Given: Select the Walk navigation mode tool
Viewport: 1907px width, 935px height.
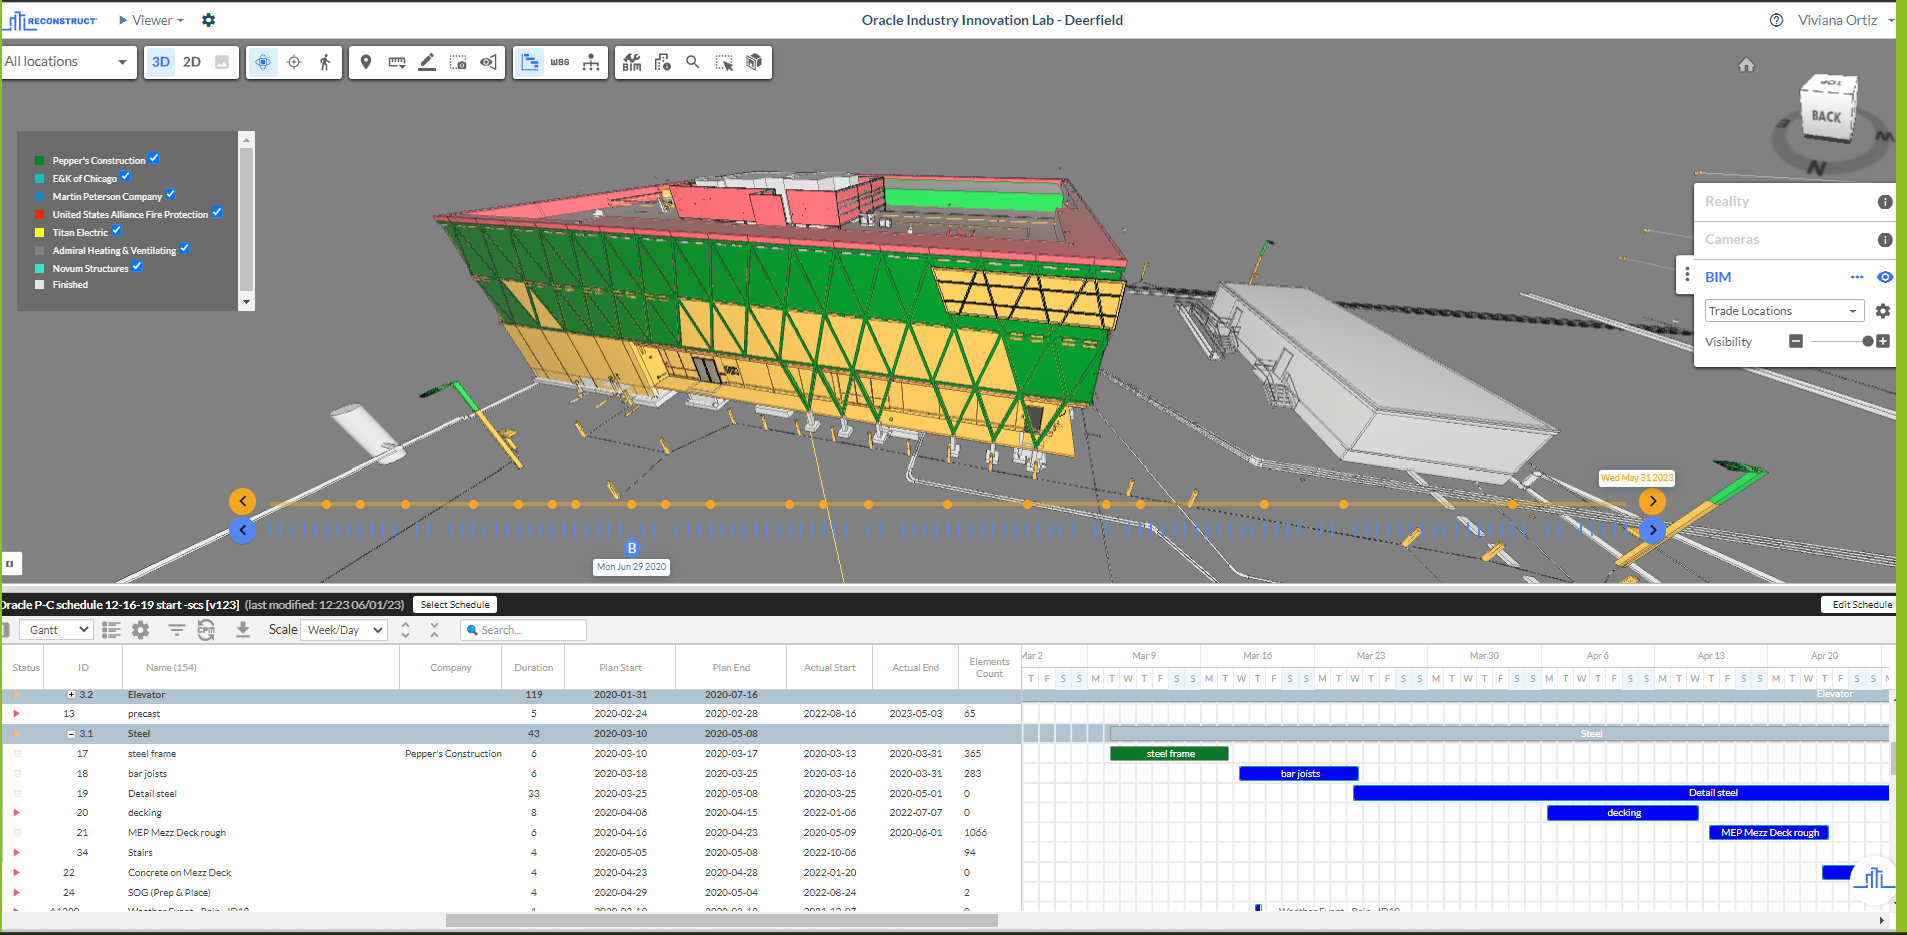Looking at the screenshot, I should (x=323, y=61).
